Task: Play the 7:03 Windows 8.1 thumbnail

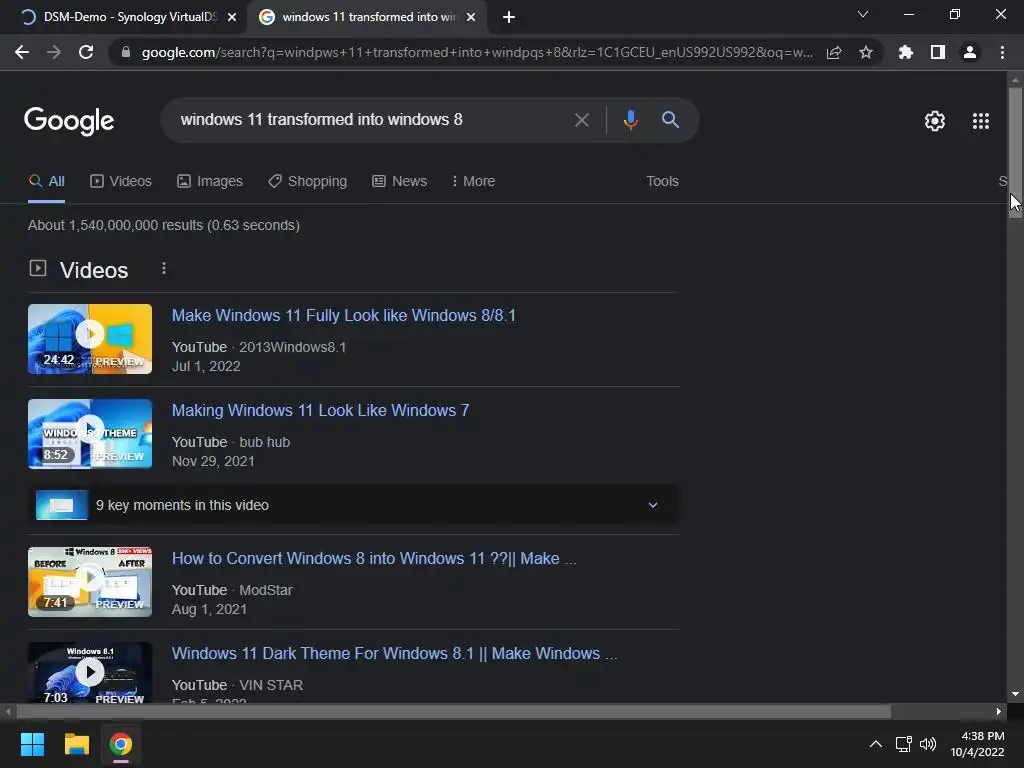Action: click(x=90, y=673)
